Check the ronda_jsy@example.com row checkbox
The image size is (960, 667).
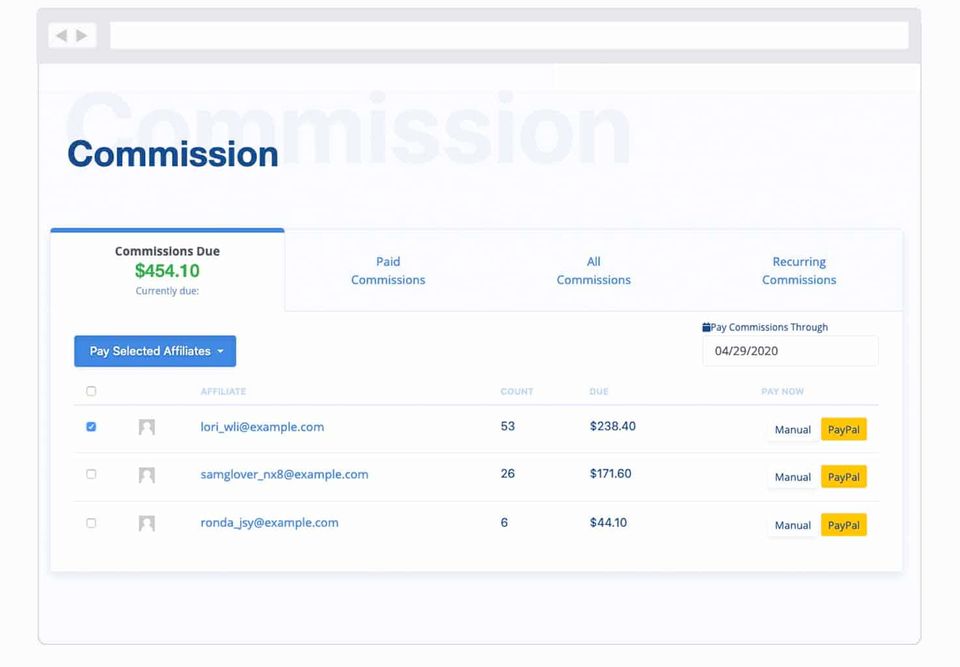[x=91, y=523]
